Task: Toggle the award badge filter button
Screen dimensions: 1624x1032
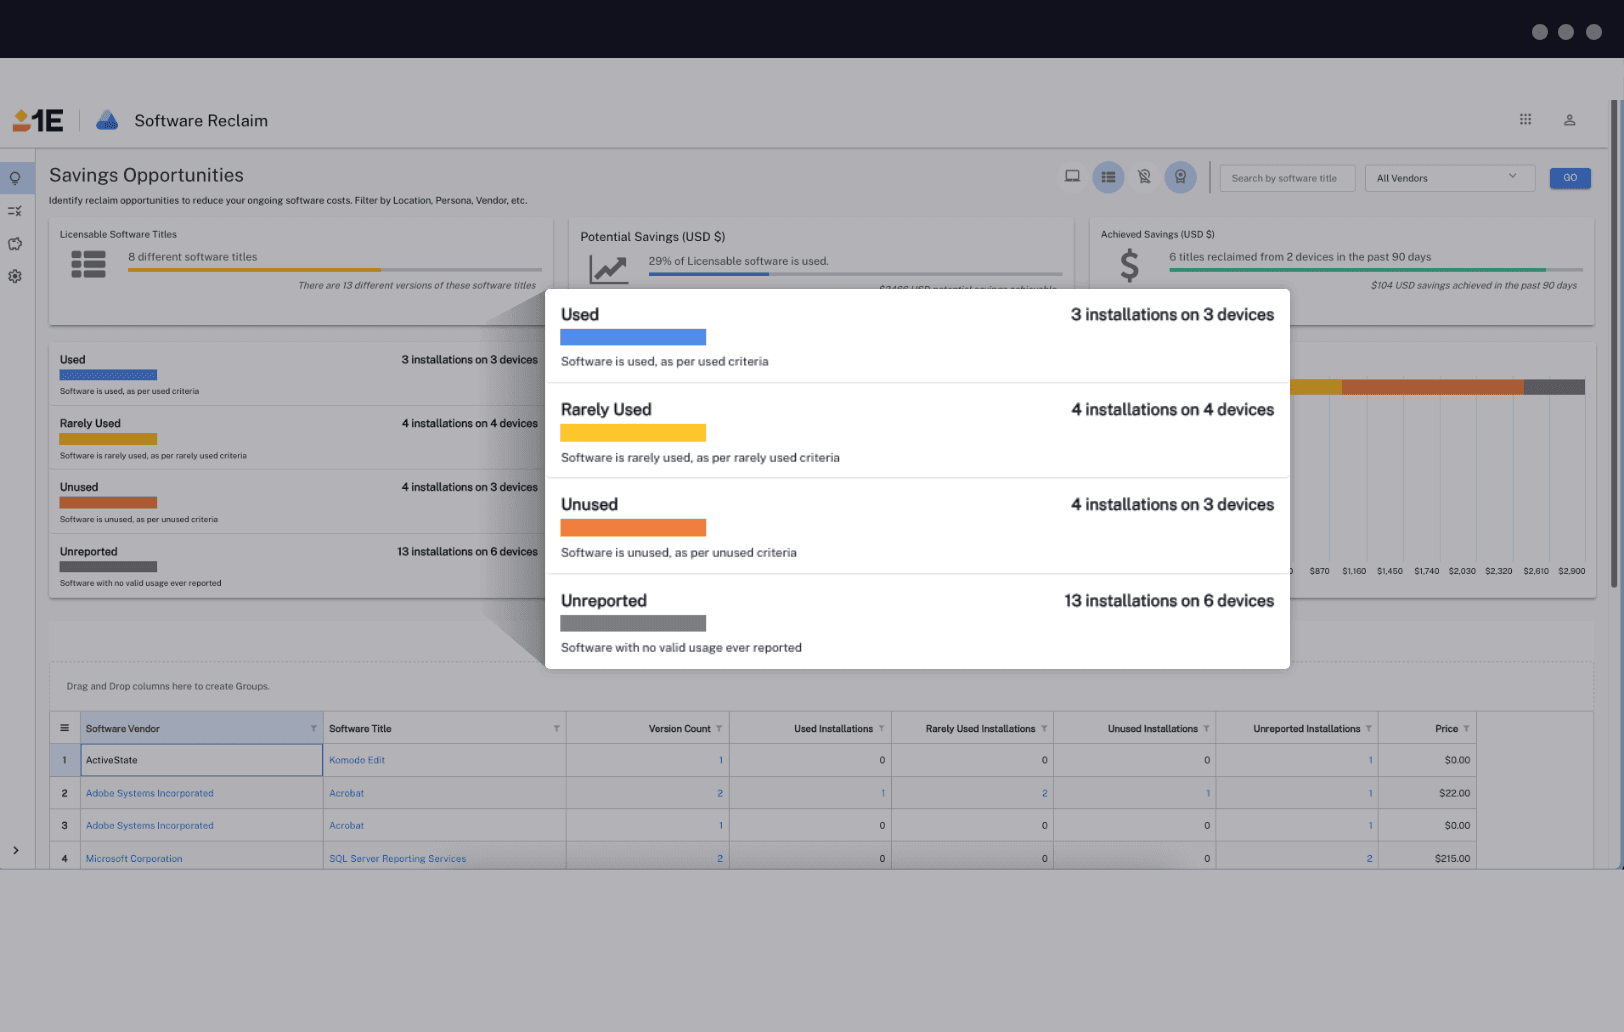Action: 1180,177
